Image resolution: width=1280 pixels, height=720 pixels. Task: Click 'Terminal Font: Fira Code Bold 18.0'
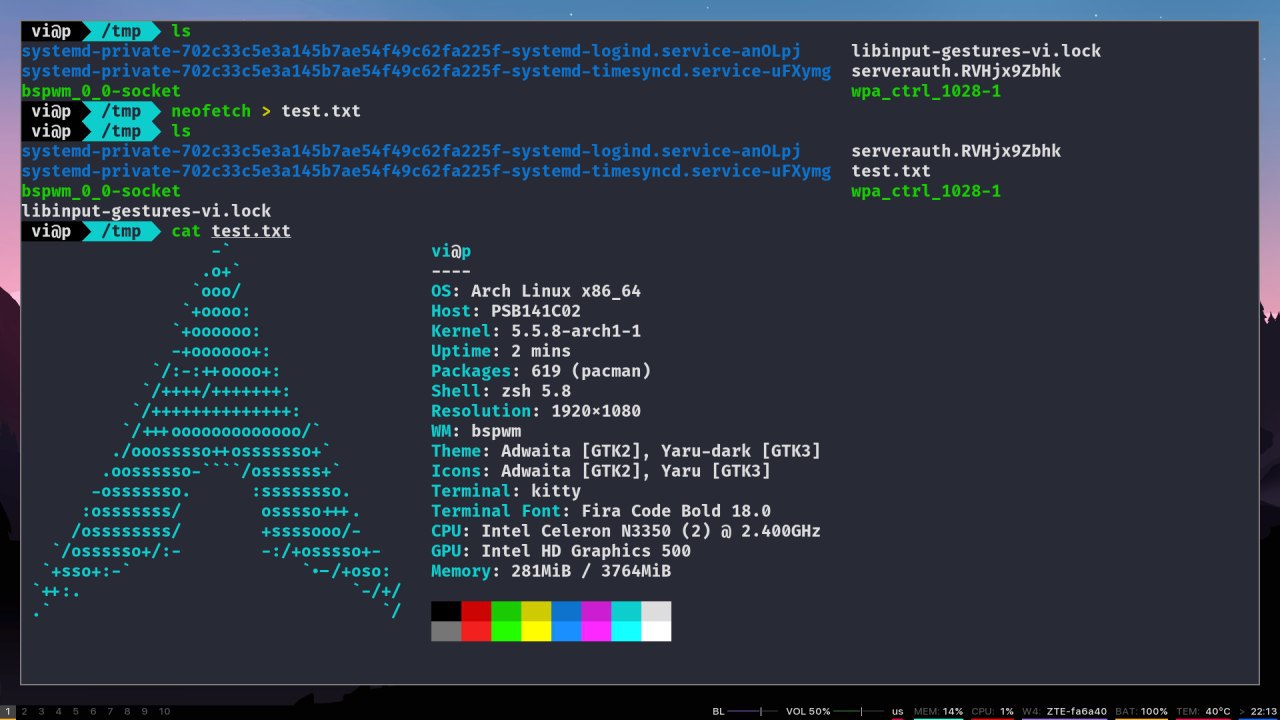click(x=601, y=511)
